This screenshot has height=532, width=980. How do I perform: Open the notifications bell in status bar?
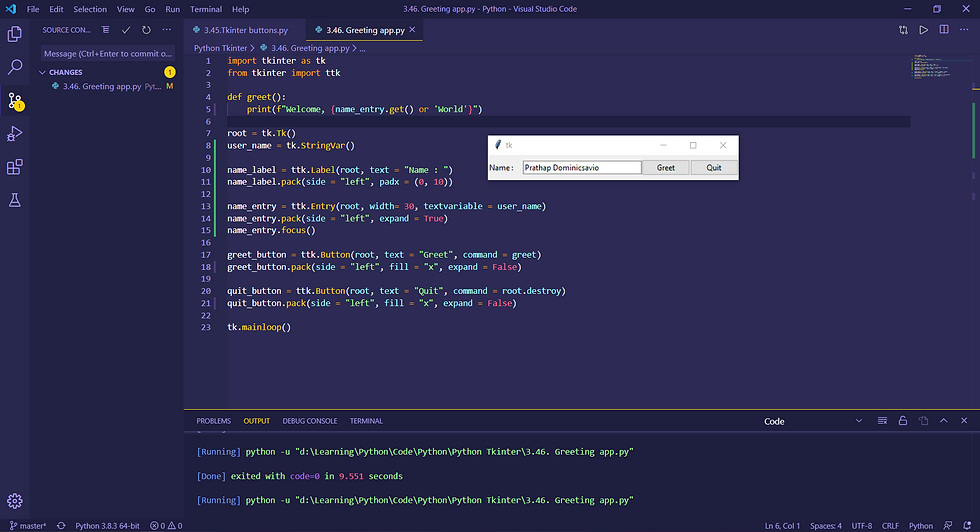point(967,526)
